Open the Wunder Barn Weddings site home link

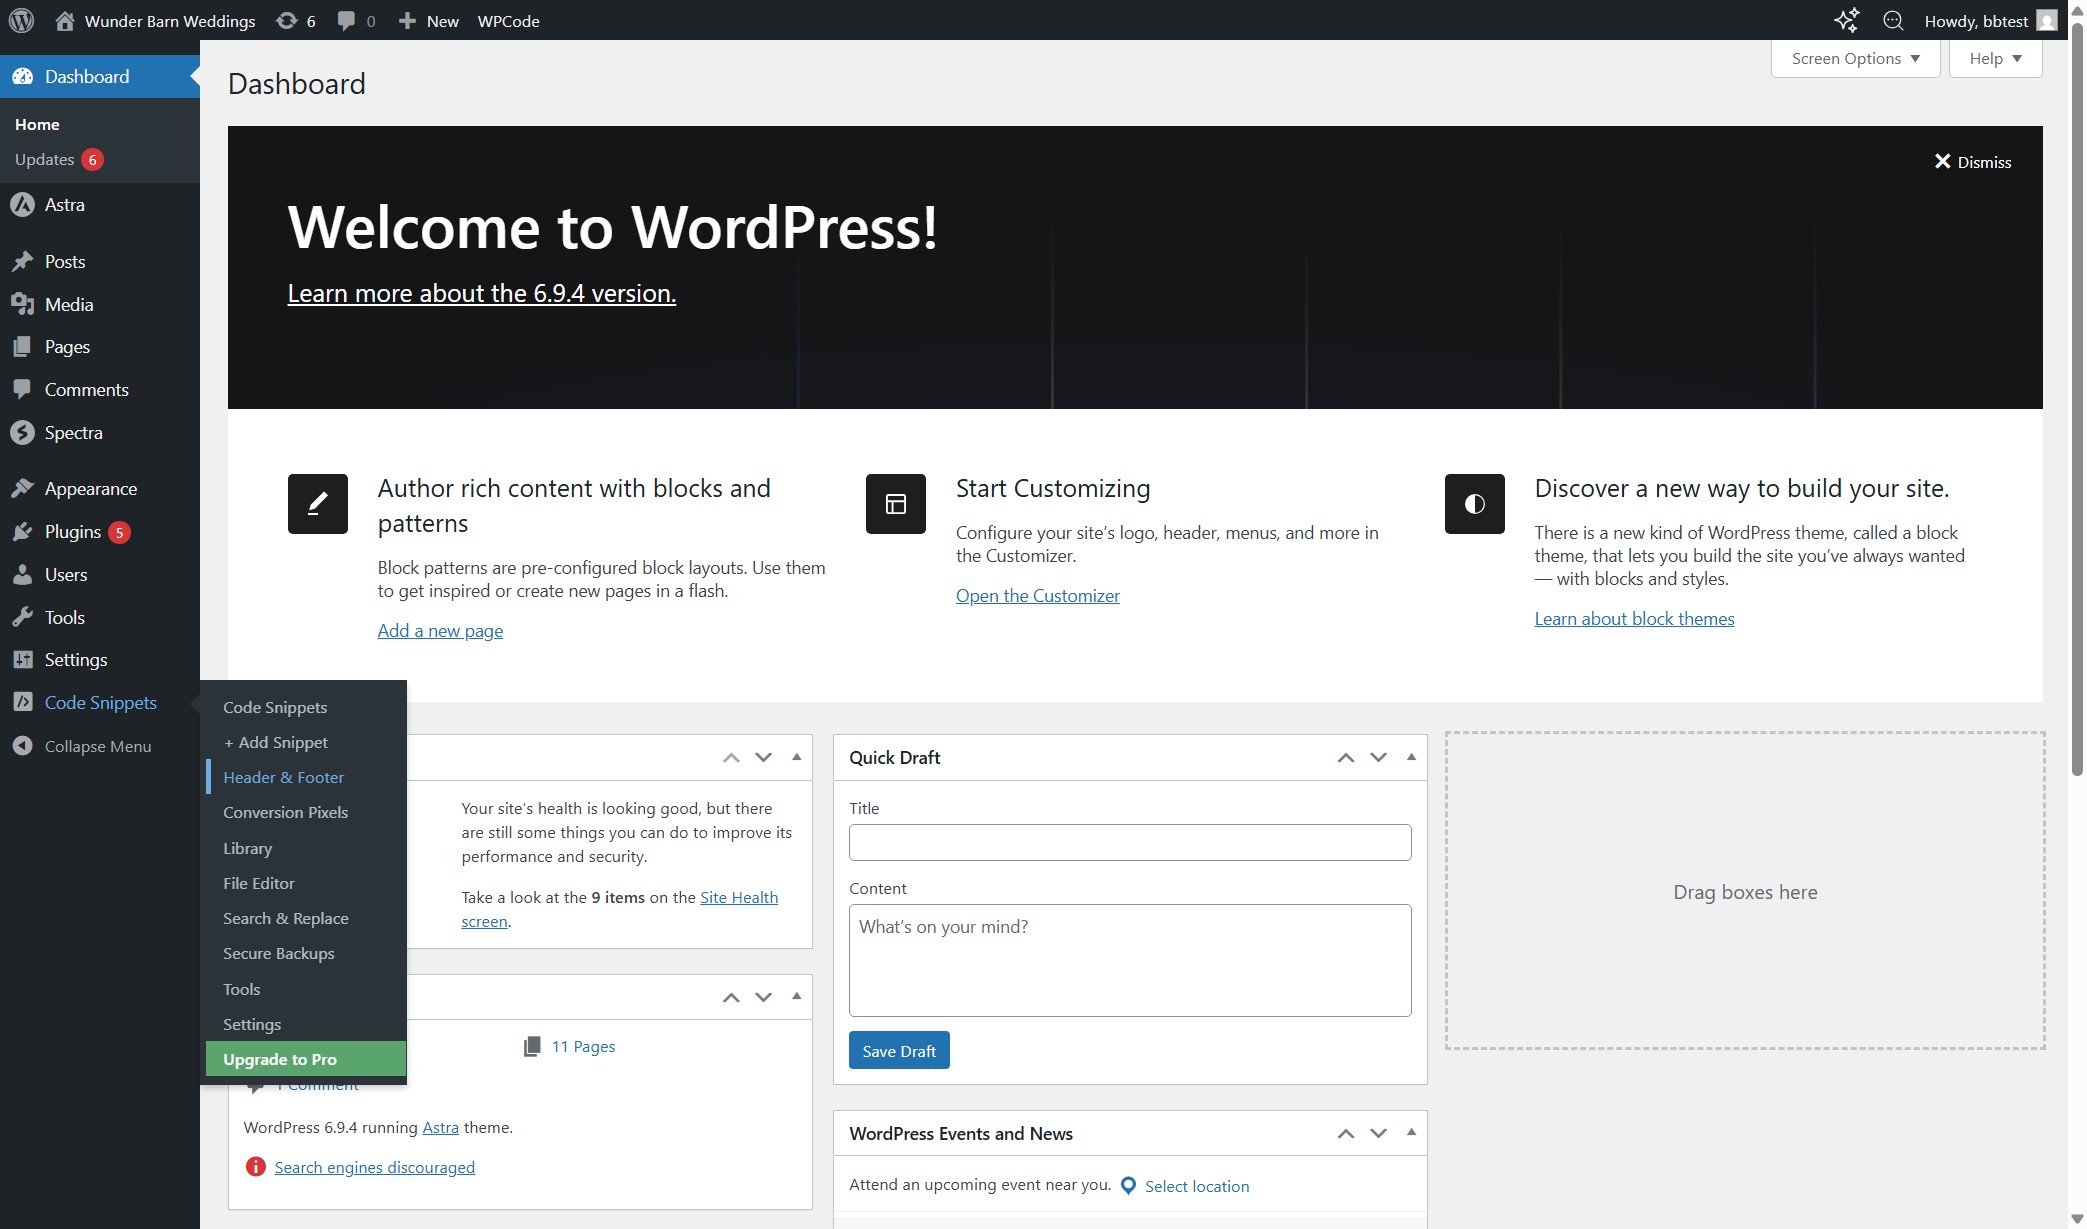coord(155,21)
